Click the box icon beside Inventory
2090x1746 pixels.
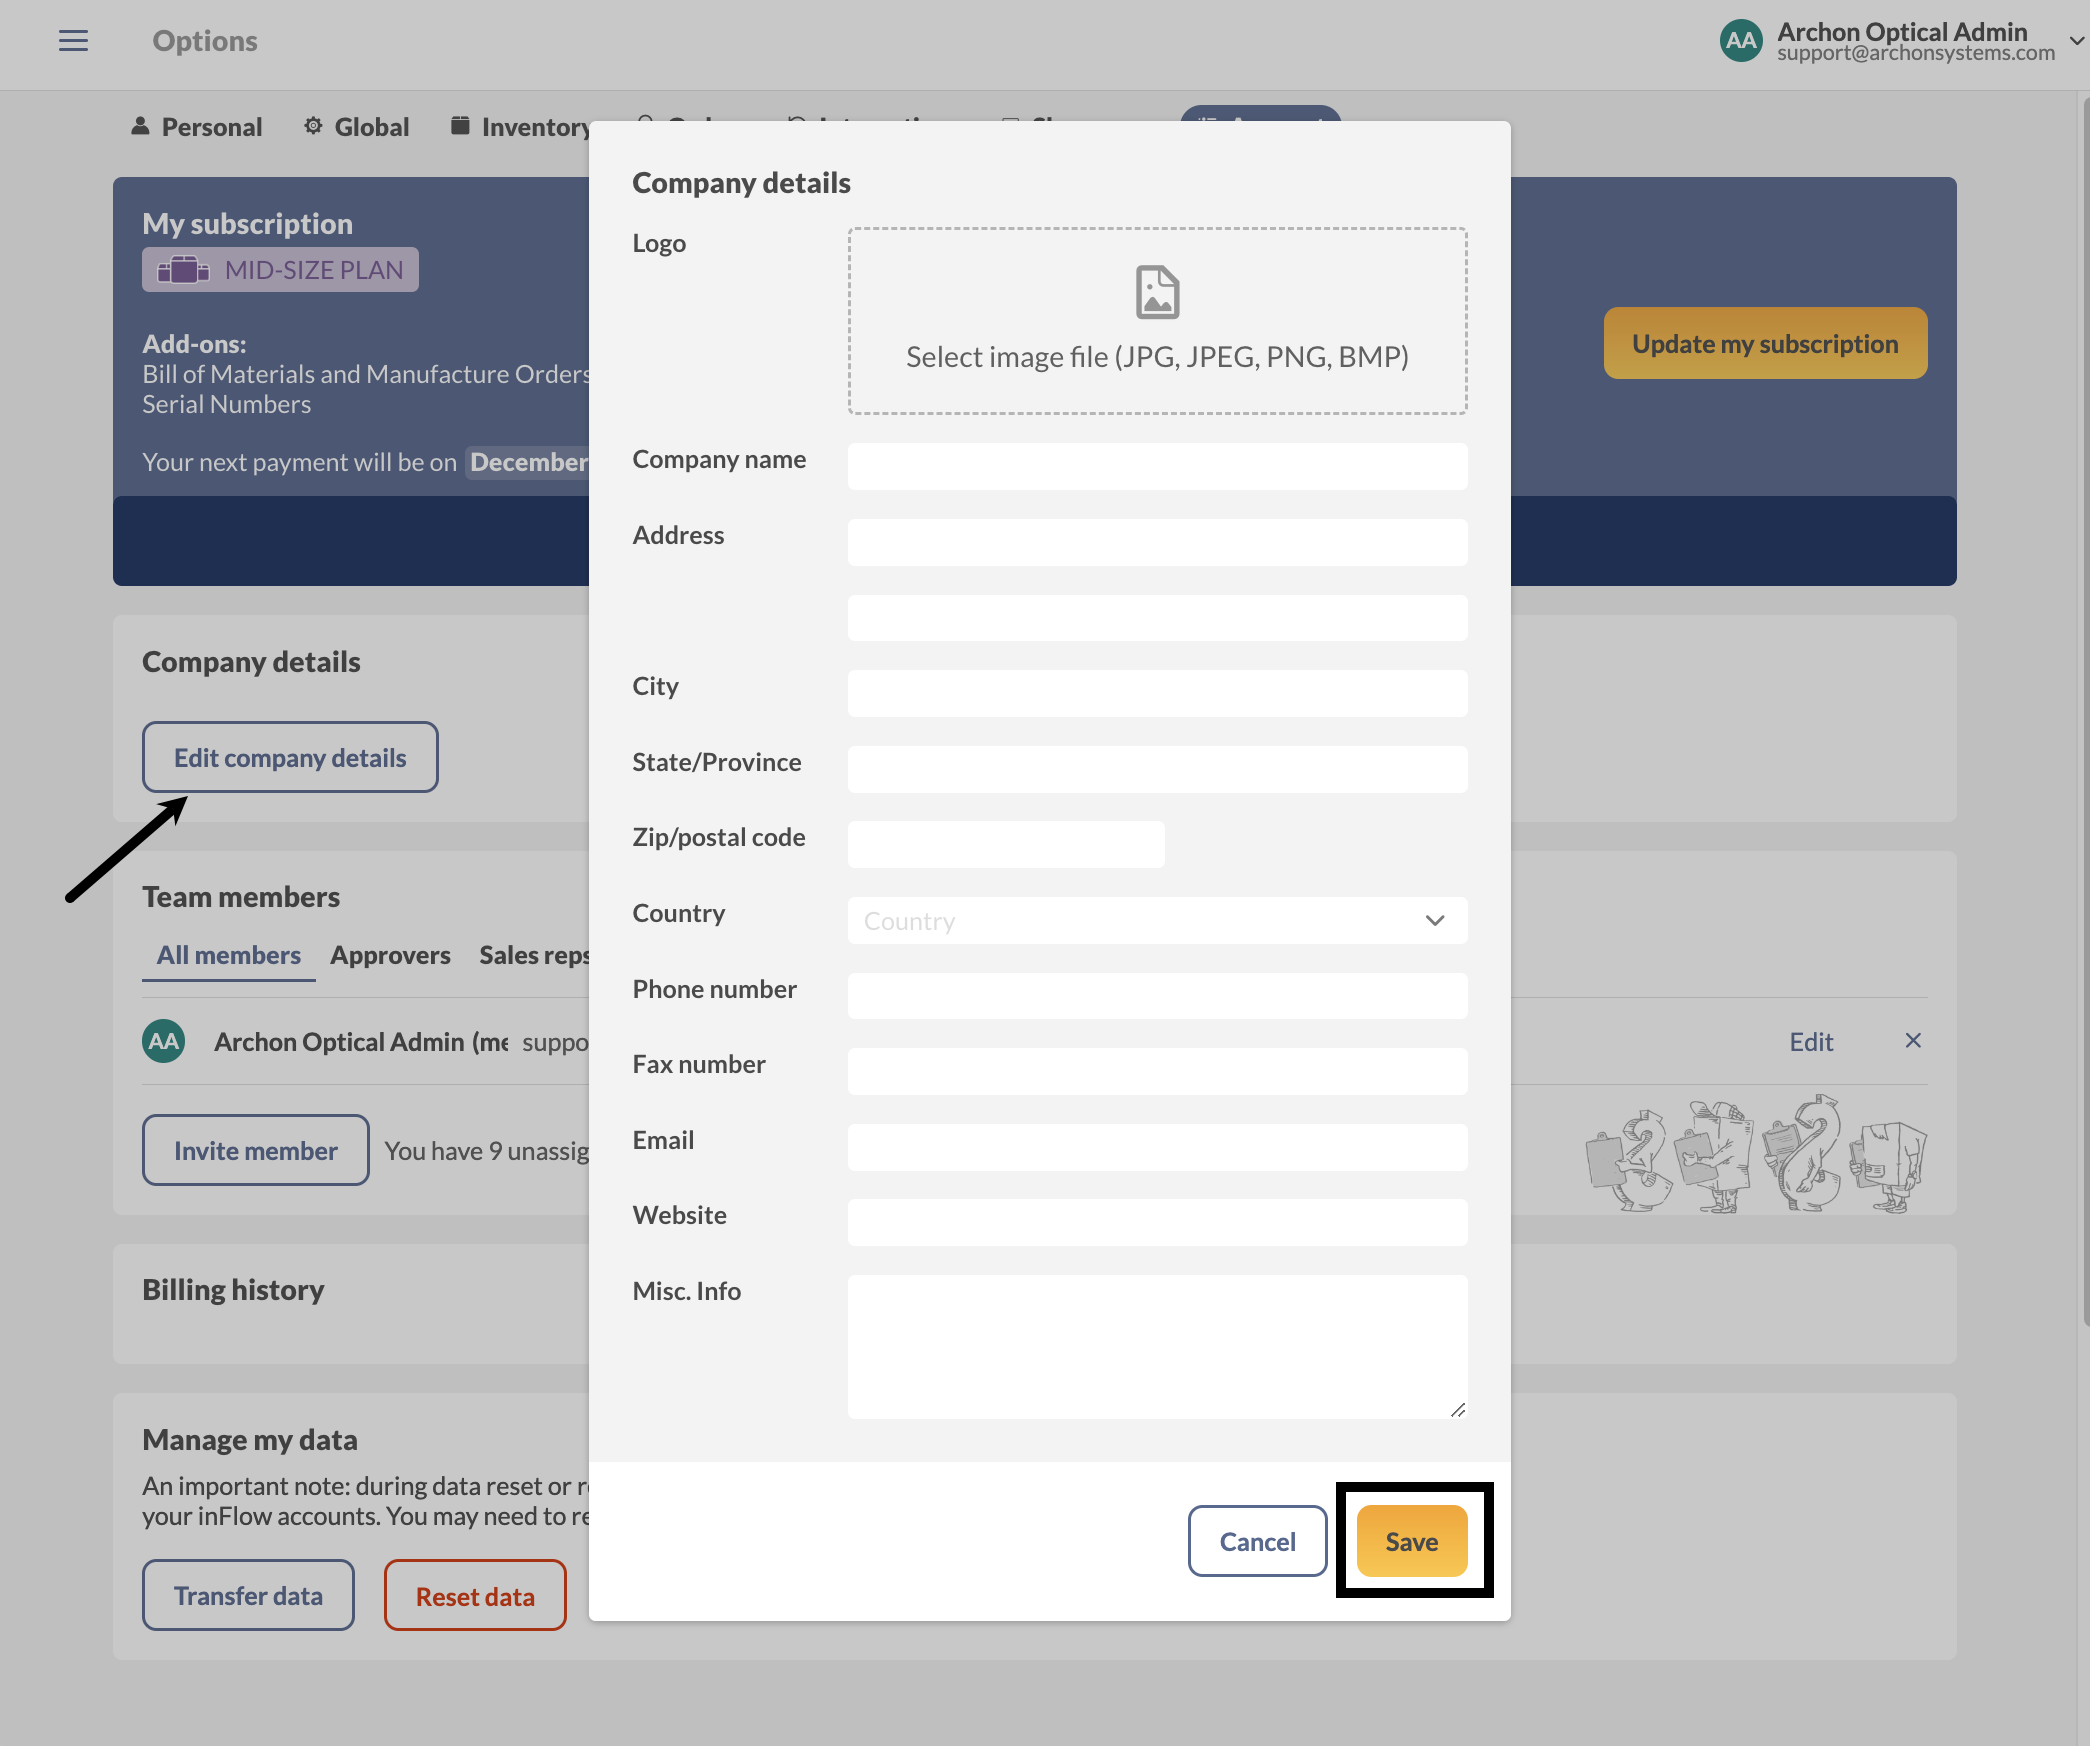(x=461, y=124)
